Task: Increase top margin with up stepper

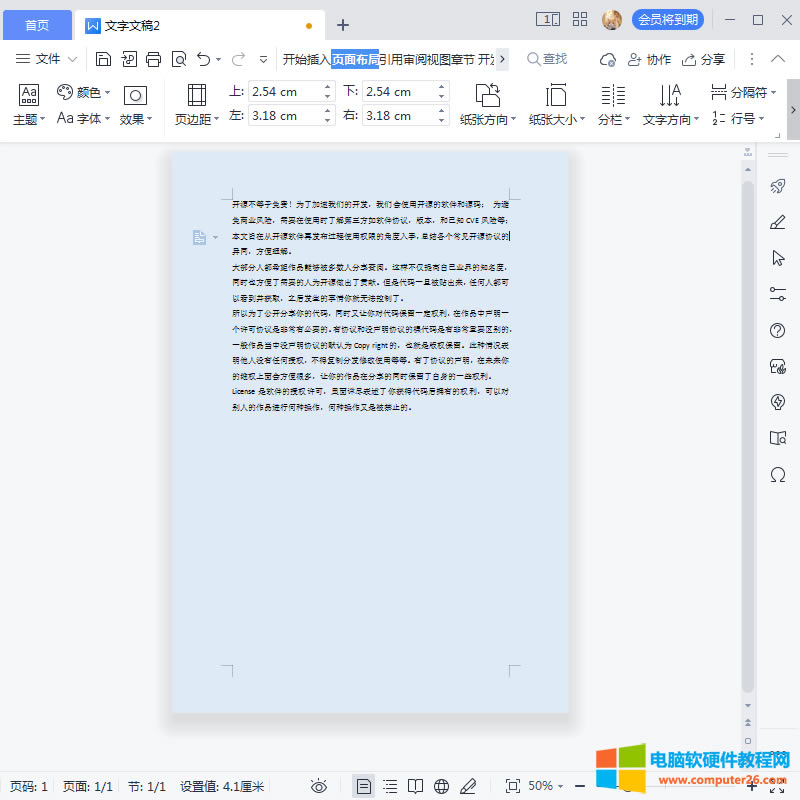Action: tap(327, 87)
